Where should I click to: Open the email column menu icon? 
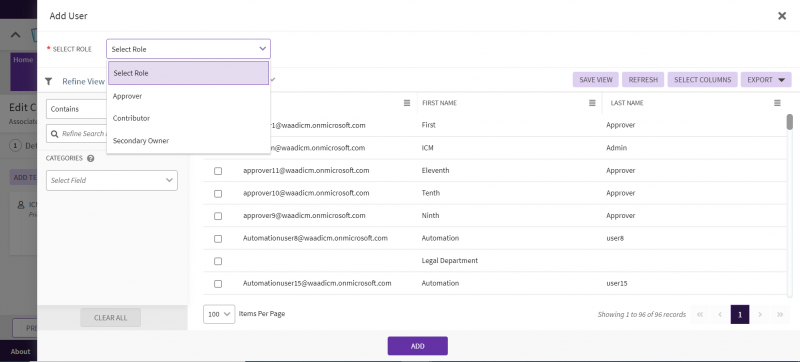tap(407, 102)
